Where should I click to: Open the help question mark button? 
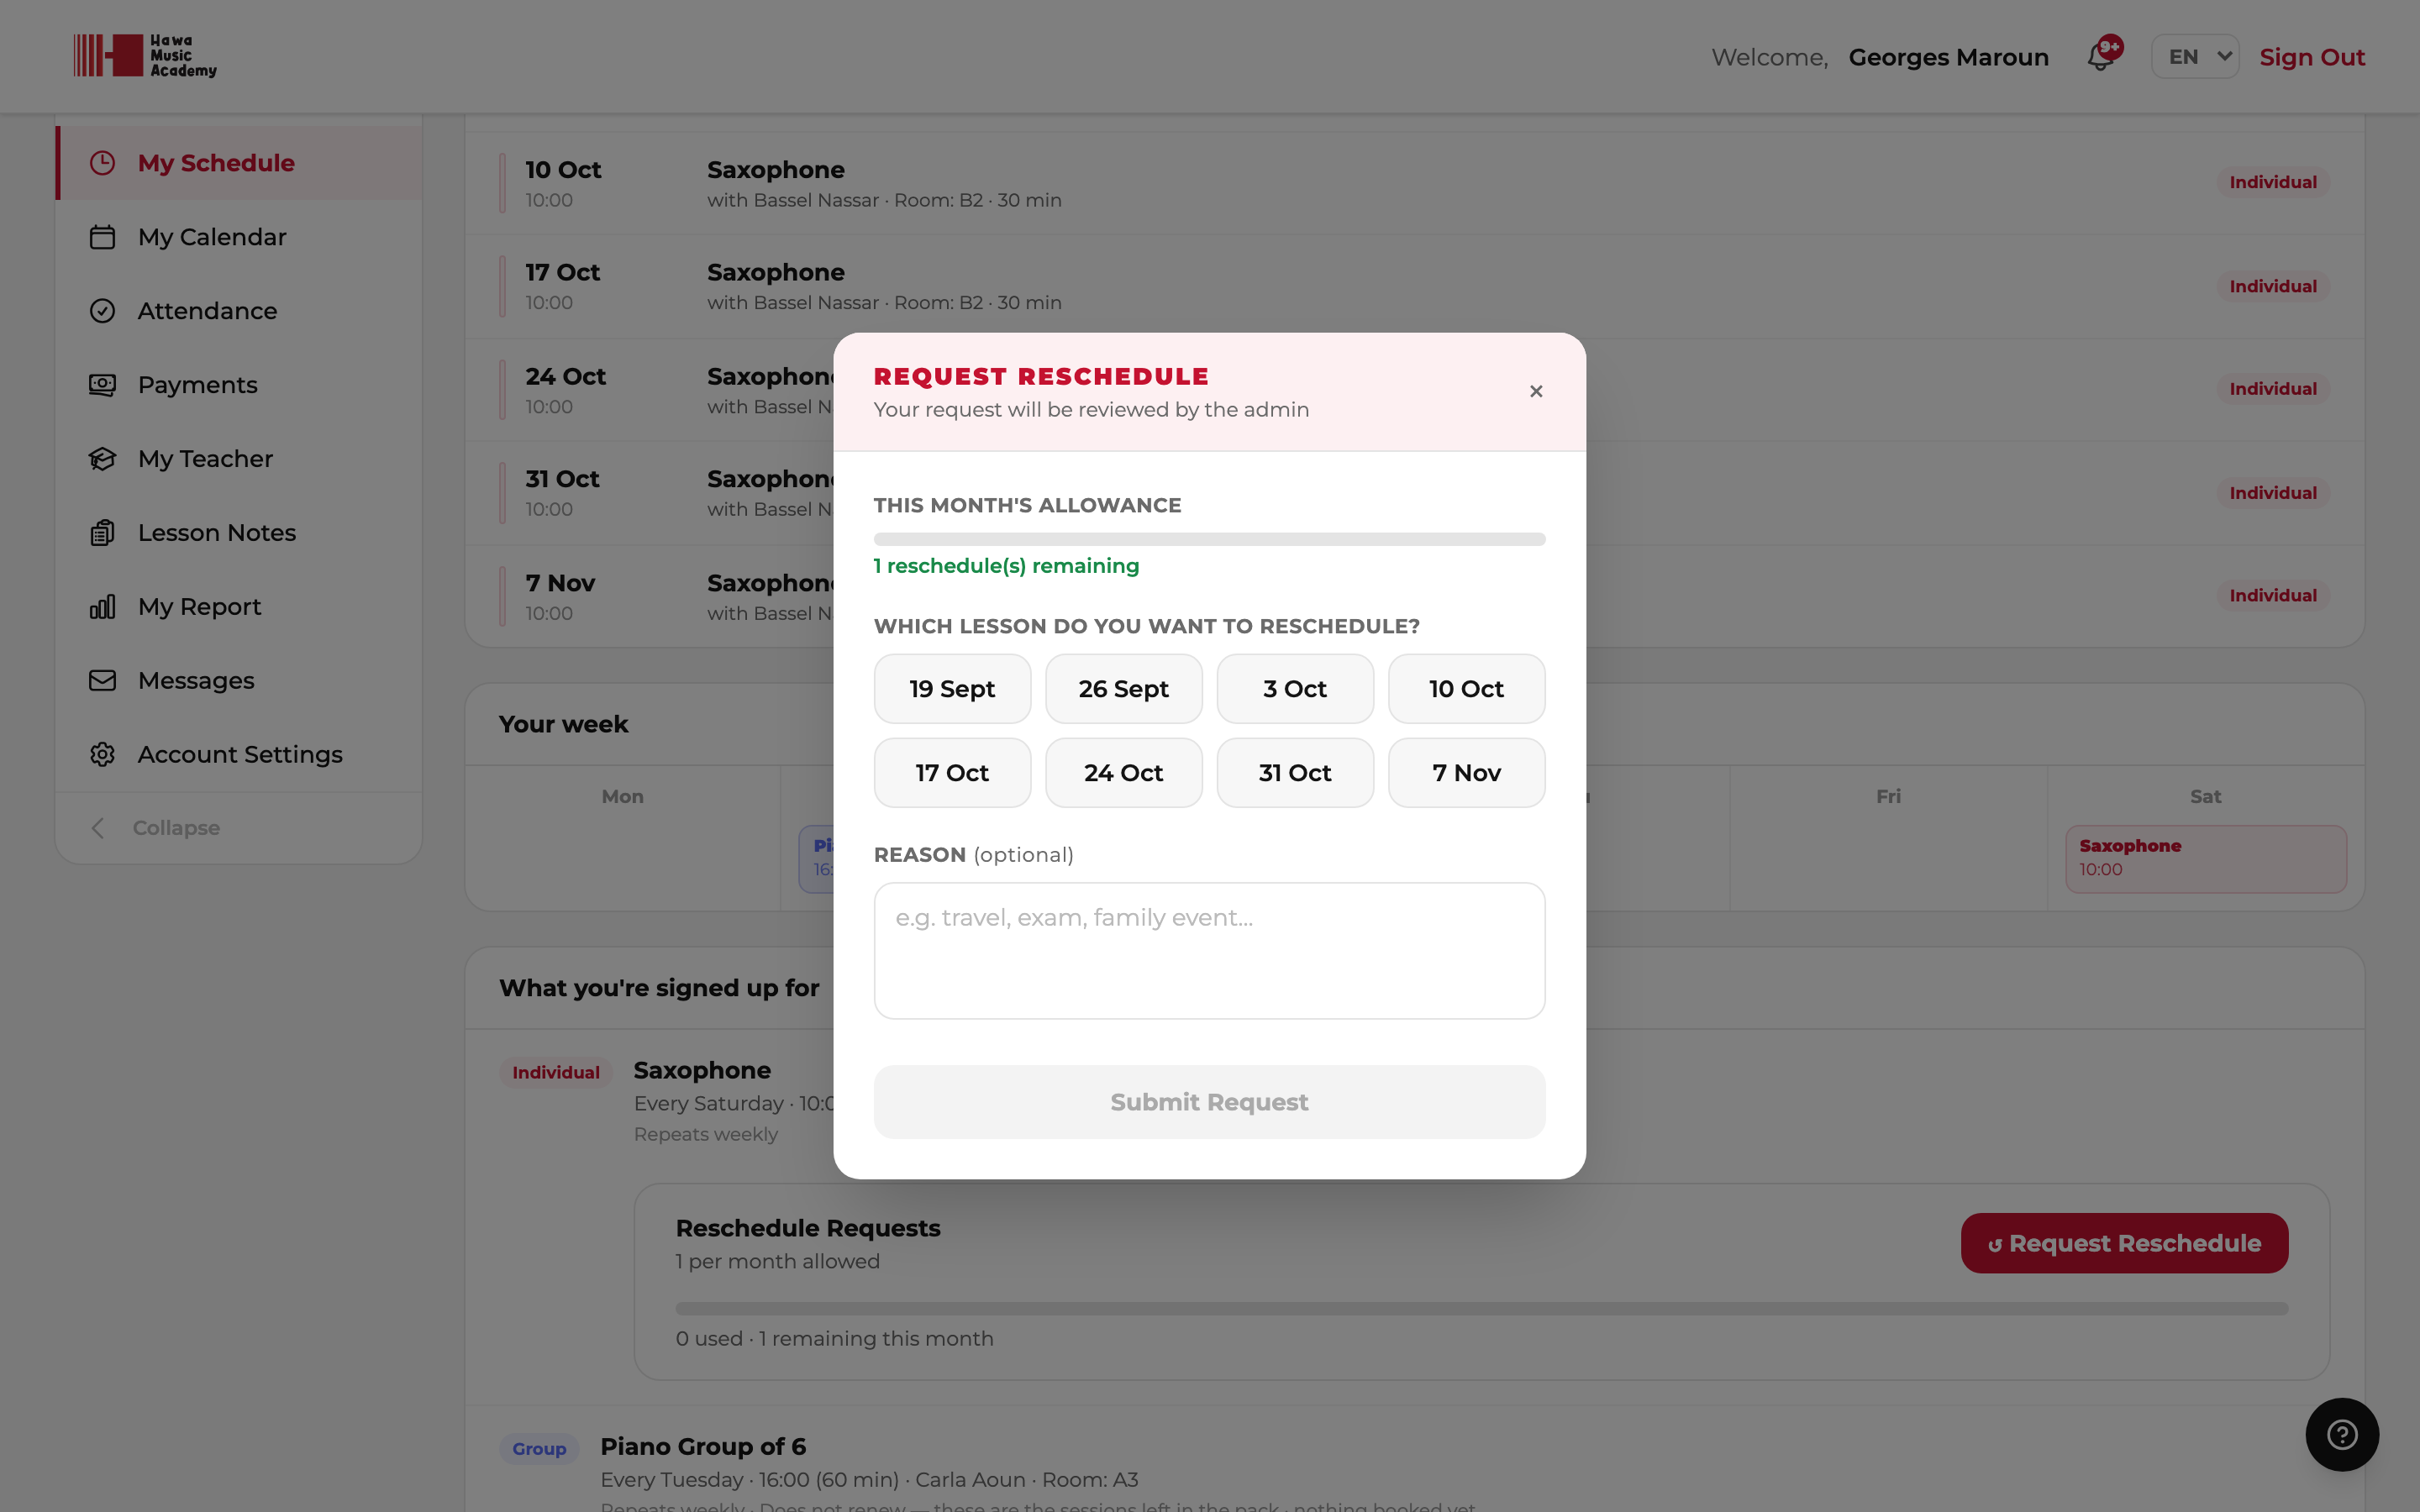[2342, 1434]
